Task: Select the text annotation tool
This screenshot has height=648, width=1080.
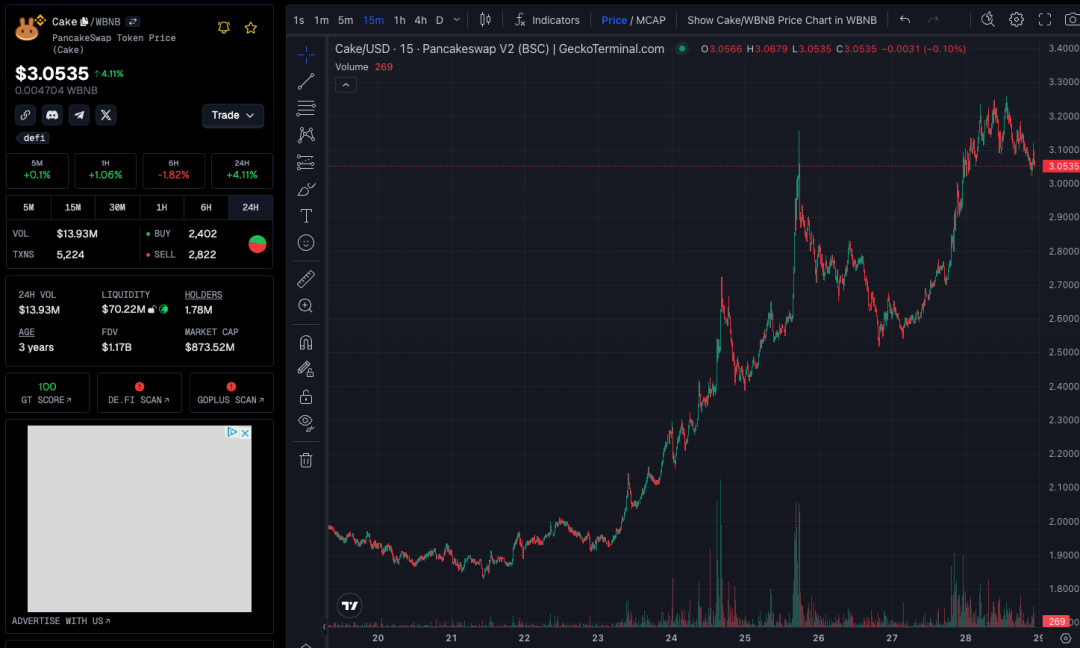Action: [x=306, y=216]
